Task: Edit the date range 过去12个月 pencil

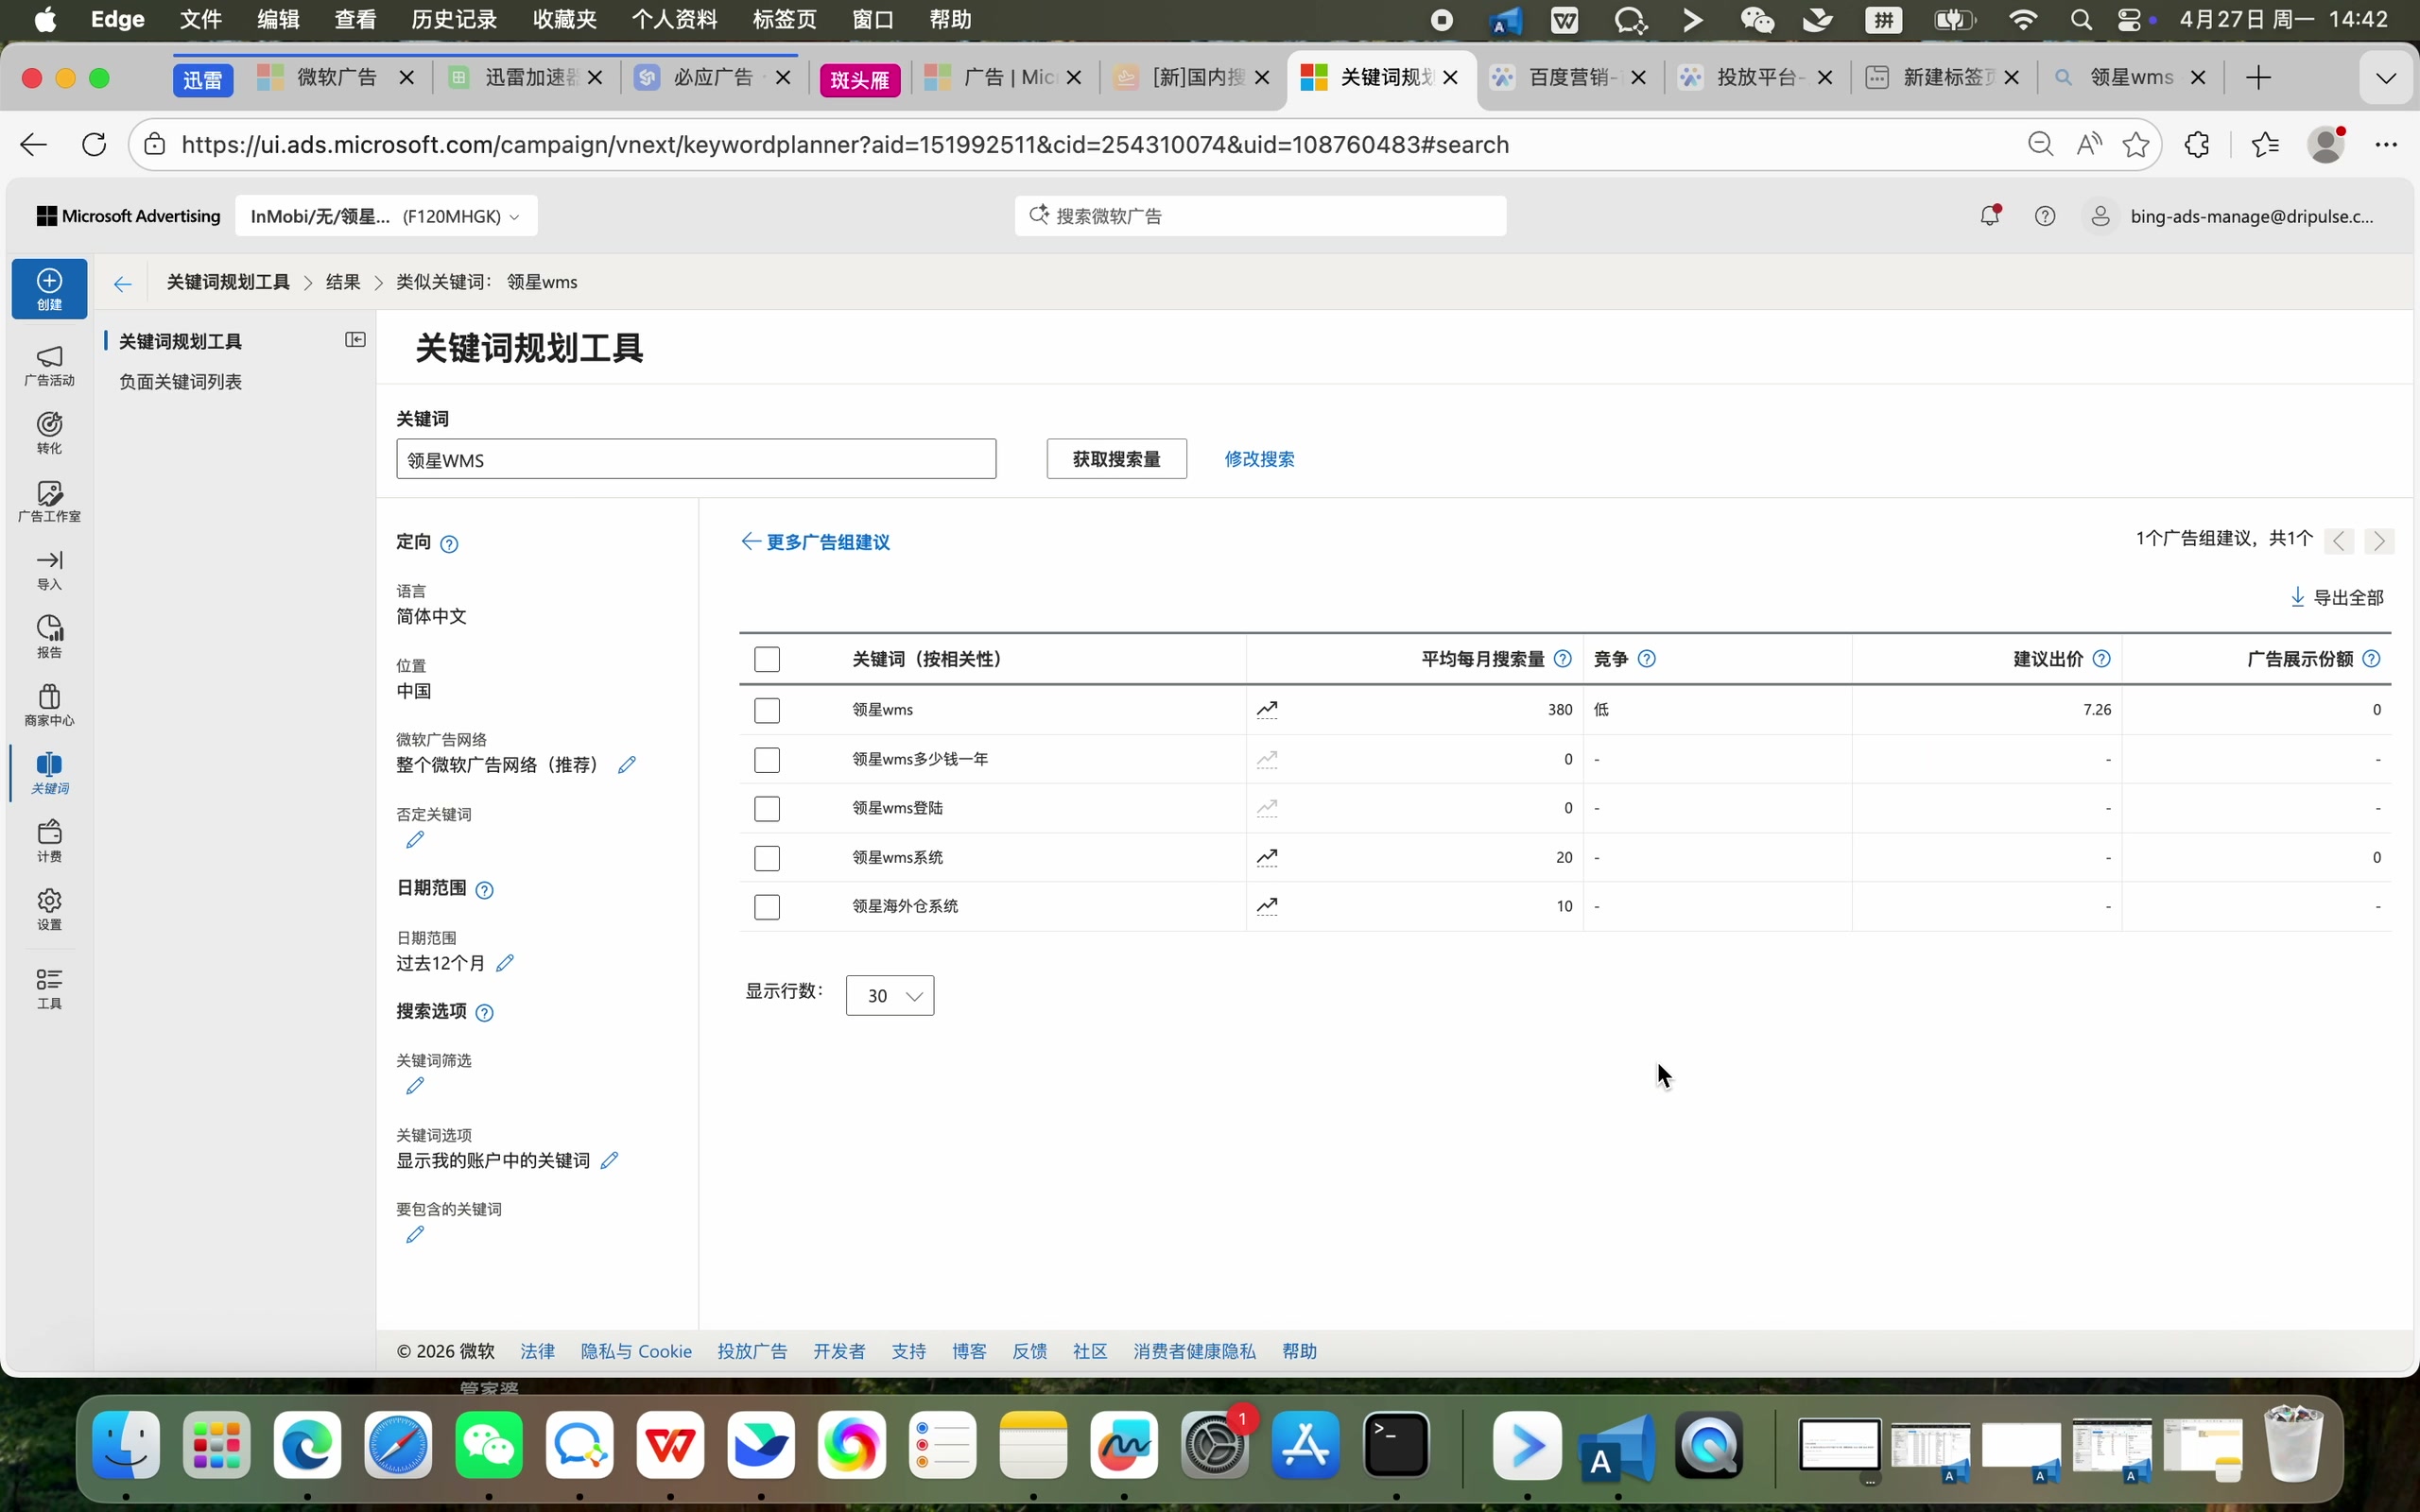Action: click(505, 963)
